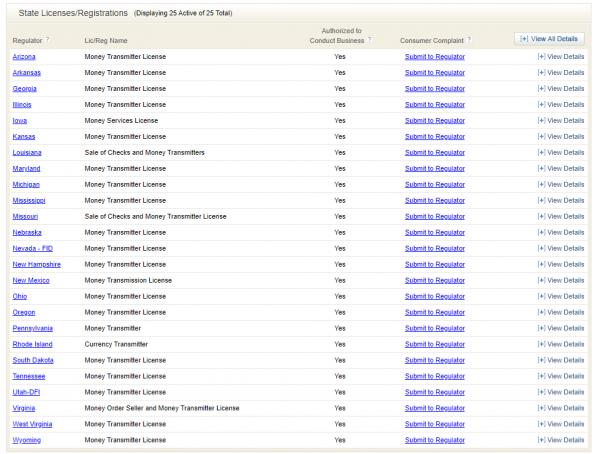Show help icon next to Regulator header
This screenshot has height=454, width=600.
(48, 39)
